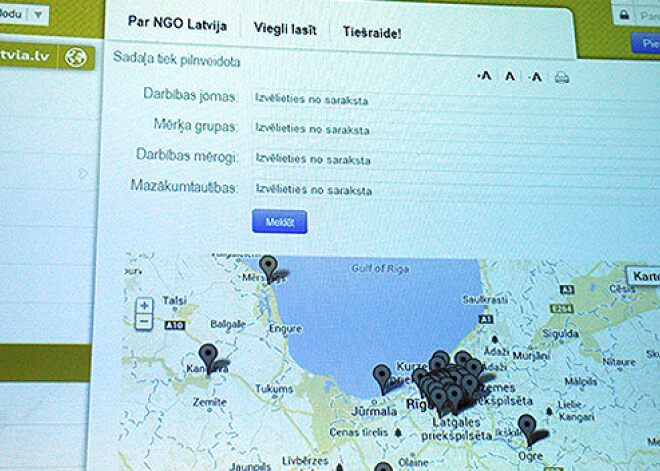Click the map marker near Kandava
Screen dimensions: 660x471
(x=208, y=355)
